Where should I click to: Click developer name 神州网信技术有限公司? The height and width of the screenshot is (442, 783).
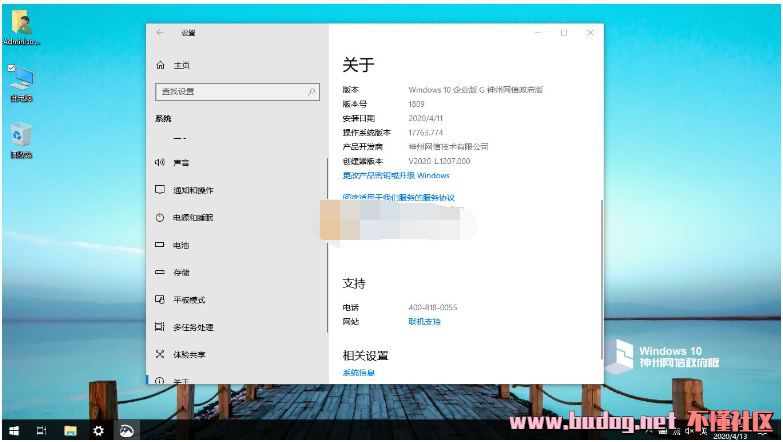tap(448, 147)
